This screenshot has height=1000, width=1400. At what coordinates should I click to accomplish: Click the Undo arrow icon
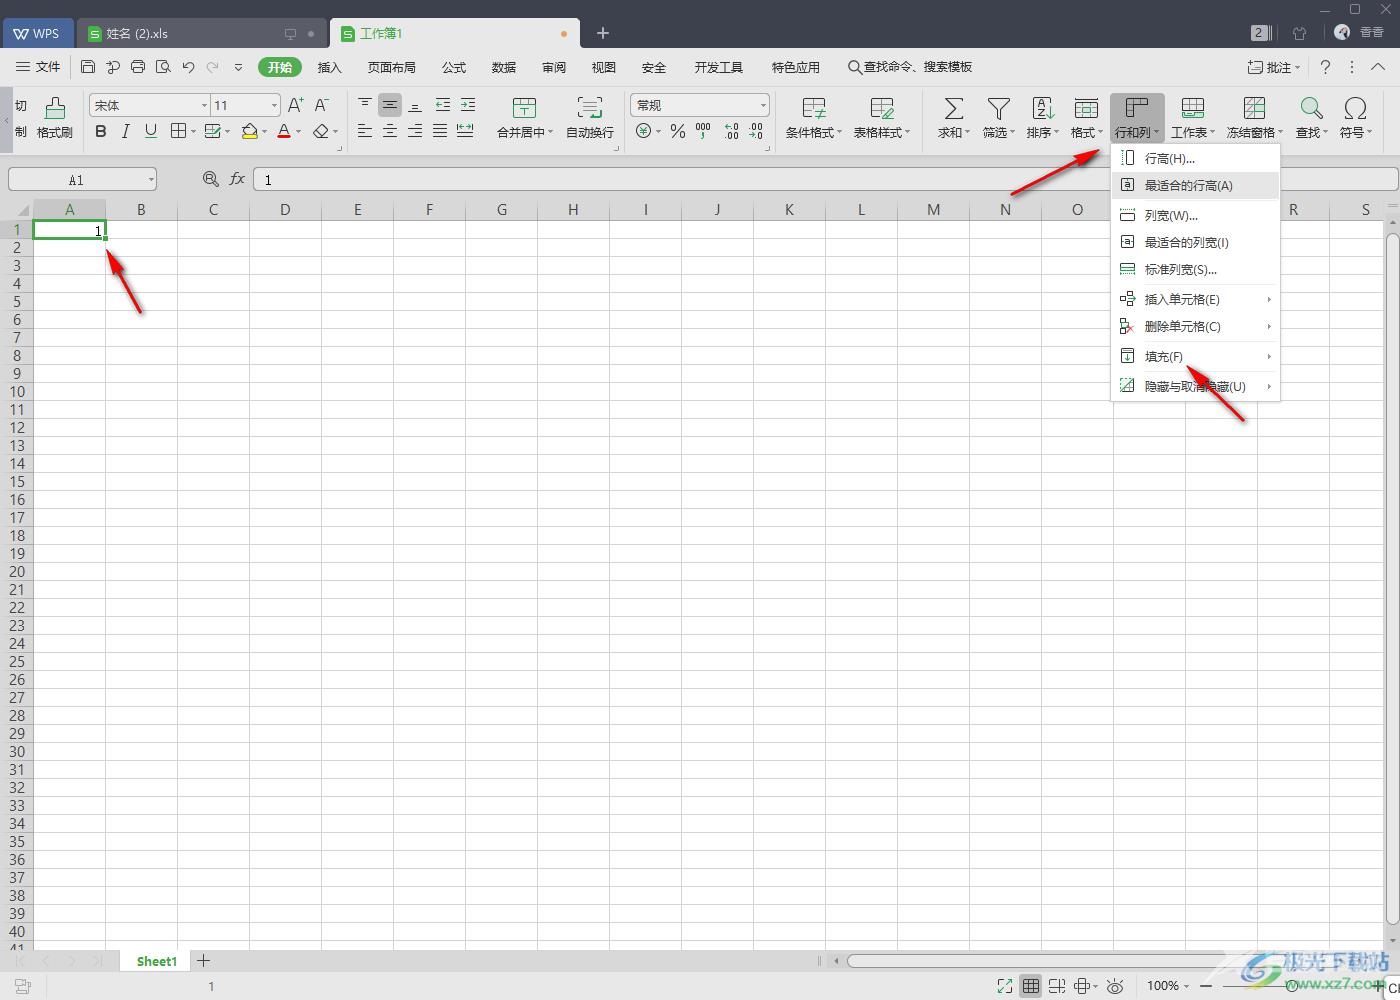pyautogui.click(x=188, y=67)
